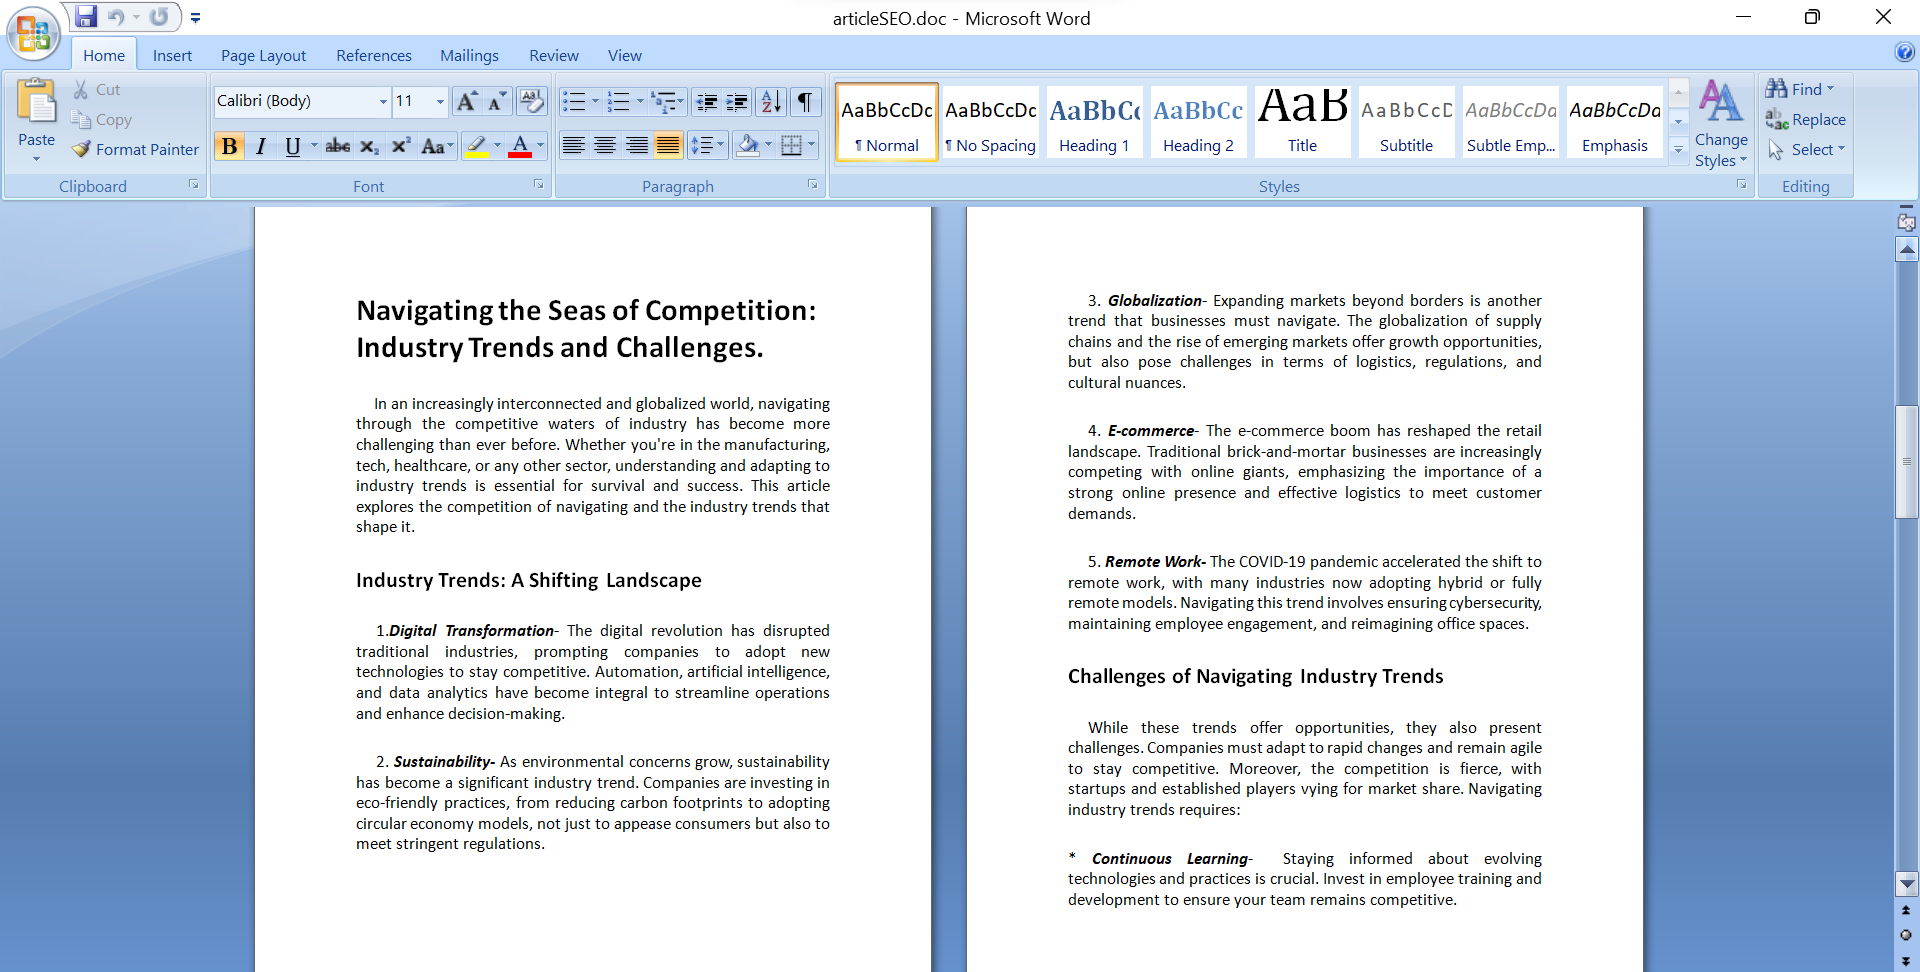Switch to the Insert tab
The width and height of the screenshot is (1920, 972).
(172, 56)
